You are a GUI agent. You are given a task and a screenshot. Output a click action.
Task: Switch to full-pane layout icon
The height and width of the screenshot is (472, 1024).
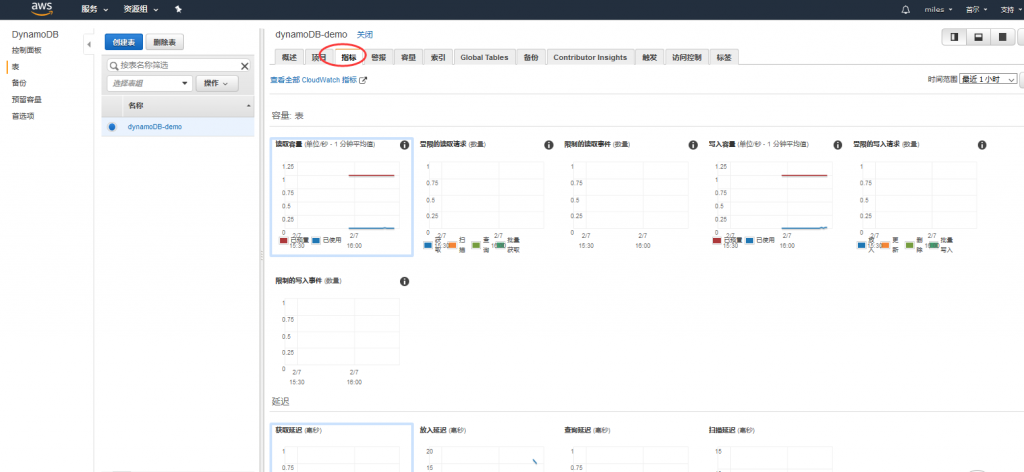click(1002, 37)
